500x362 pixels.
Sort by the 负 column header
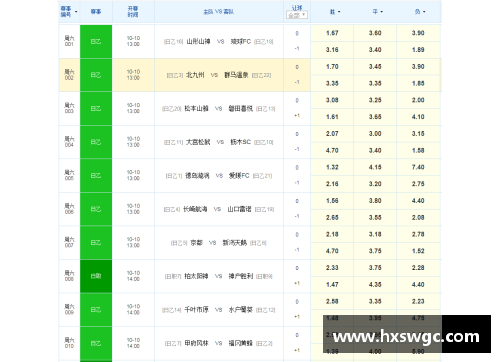pos(420,12)
